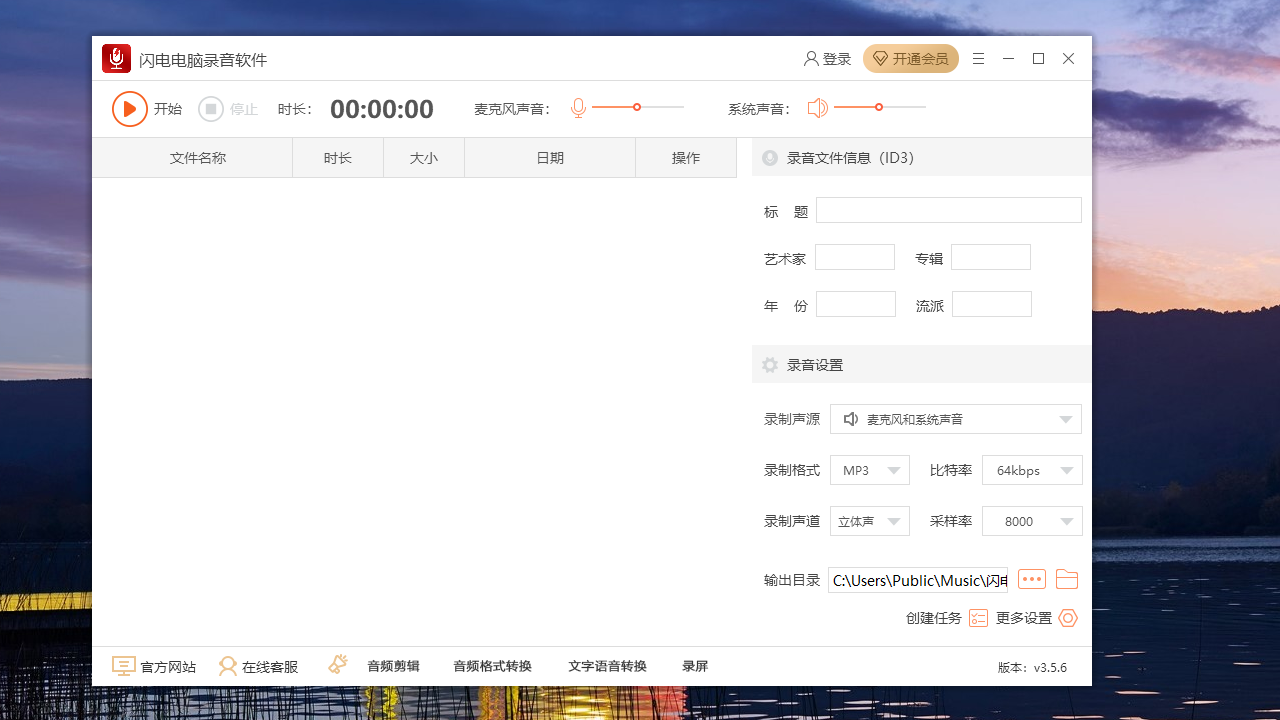Open 音频剪辑 audio editing
1280x720 pixels.
coord(392,665)
